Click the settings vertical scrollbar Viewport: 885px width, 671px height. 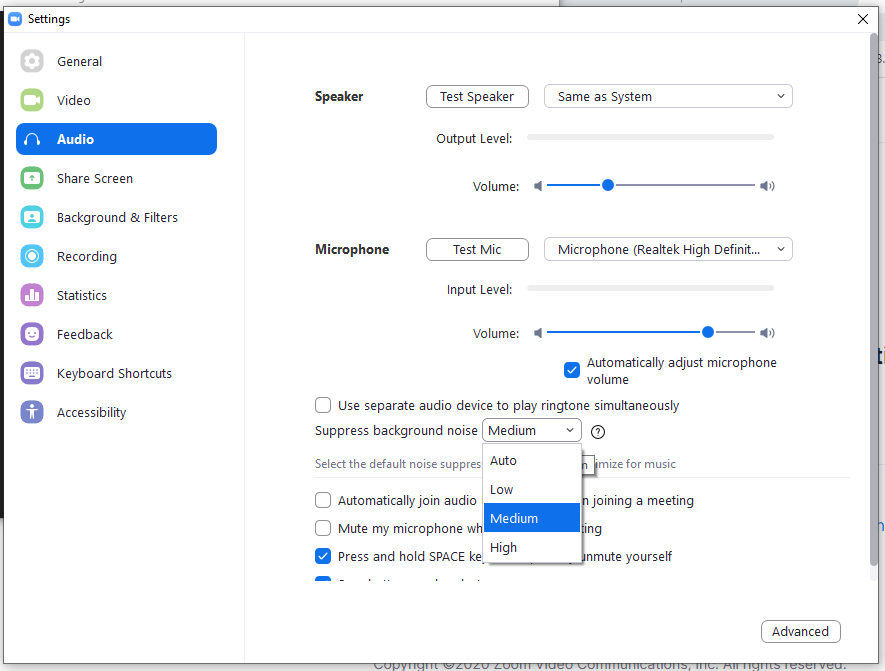tap(873, 299)
